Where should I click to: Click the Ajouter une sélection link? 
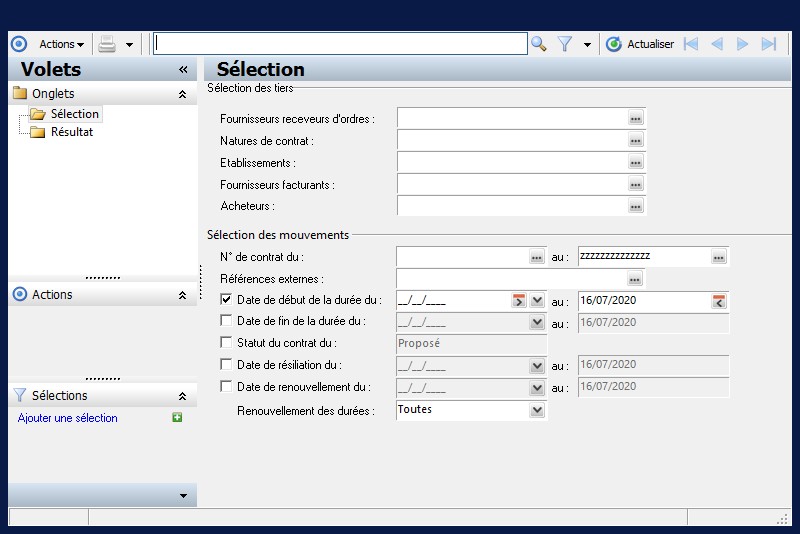pyautogui.click(x=67, y=418)
